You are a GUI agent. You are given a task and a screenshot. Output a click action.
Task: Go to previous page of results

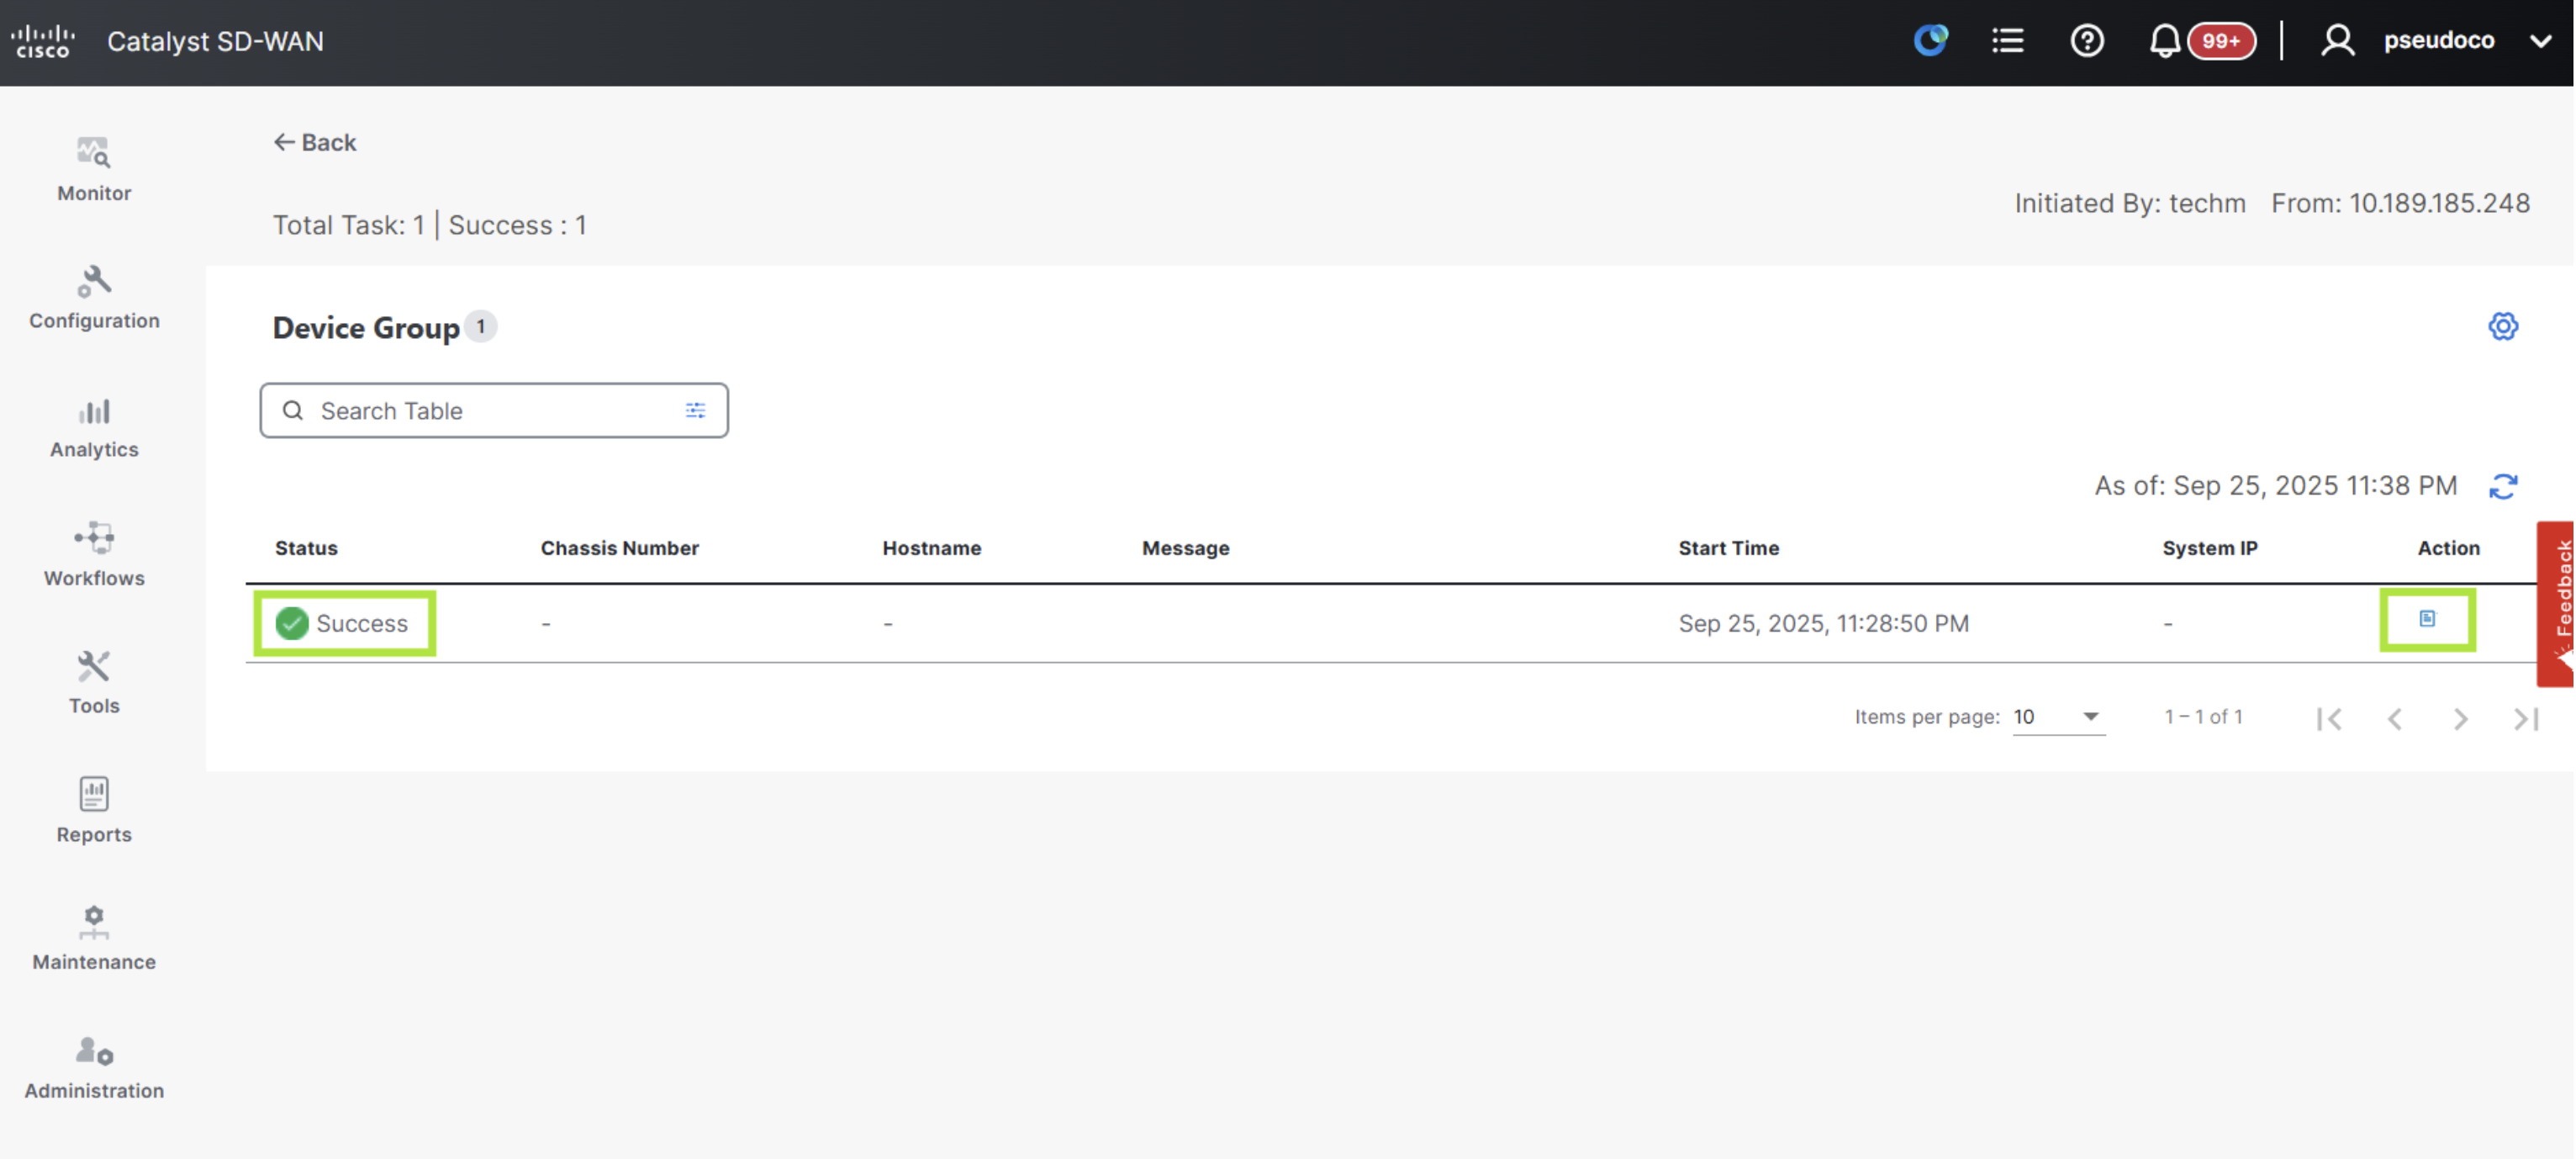2394,719
